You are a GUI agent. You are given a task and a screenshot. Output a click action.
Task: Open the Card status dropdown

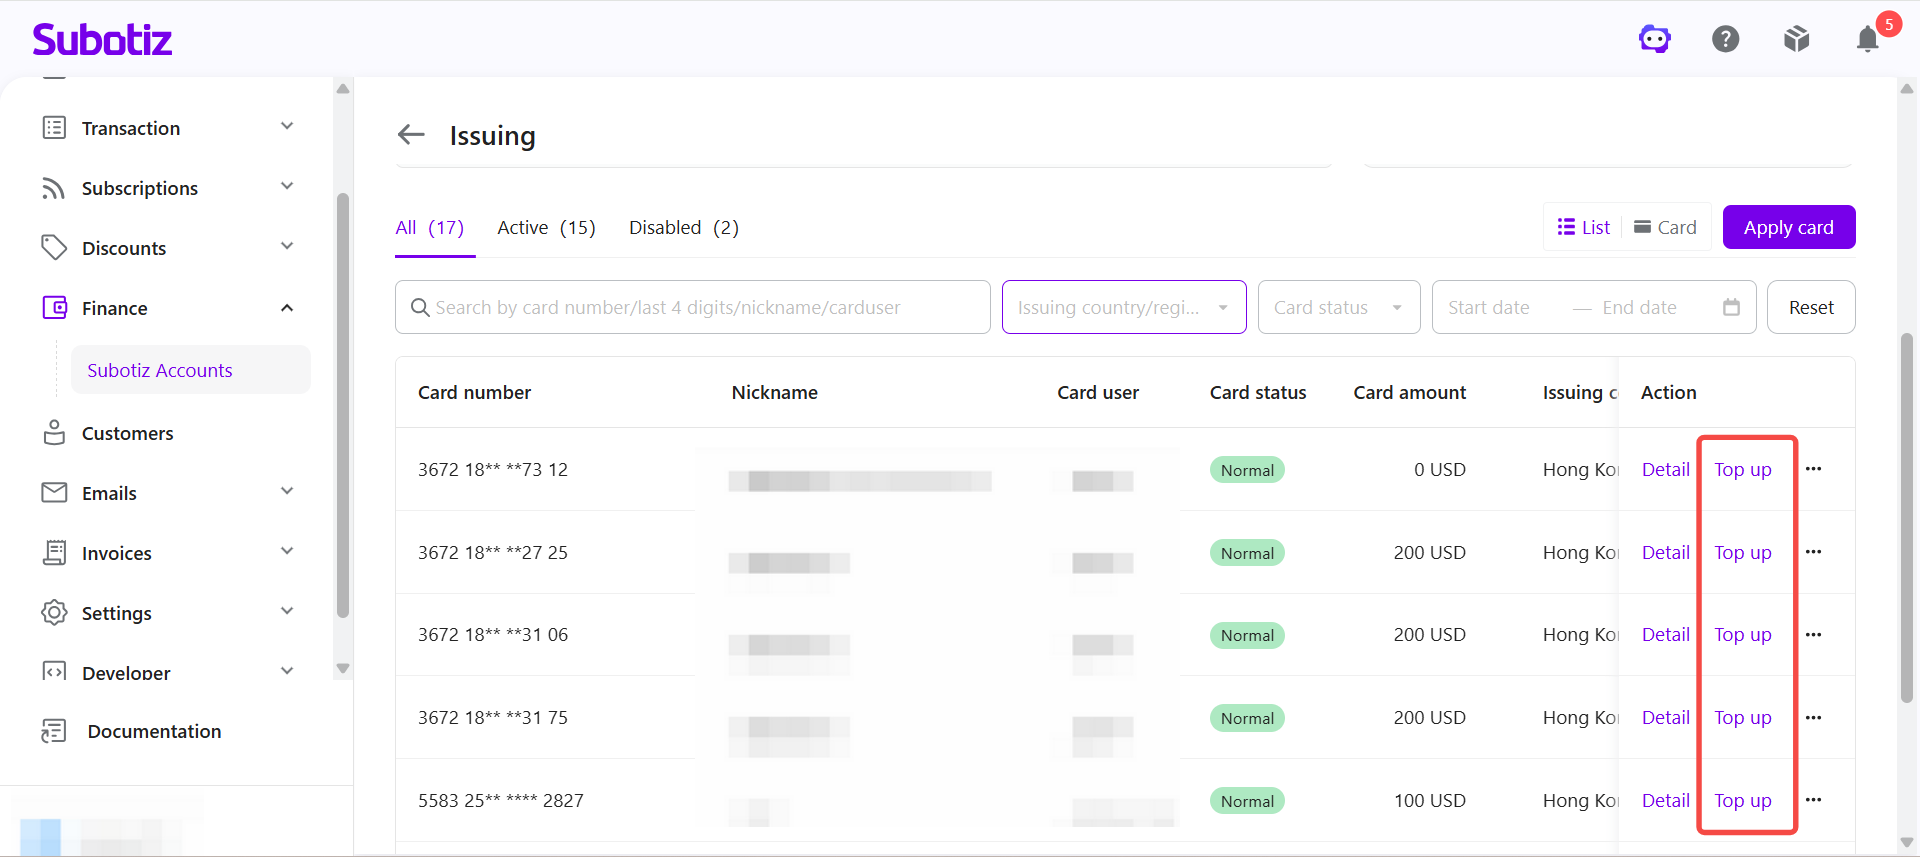pos(1339,307)
